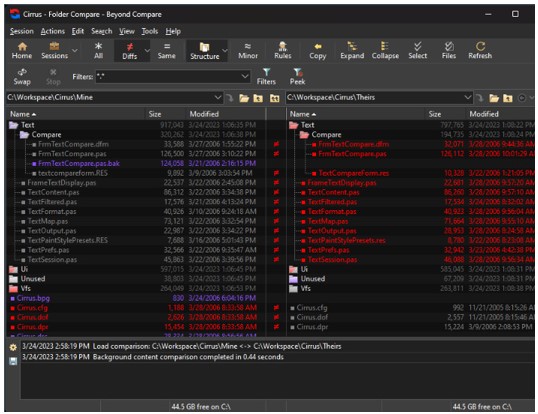The image size is (538, 414).
Task: Click the C:\Workspace\Cirrus\Mine path field
Action: 110,98
